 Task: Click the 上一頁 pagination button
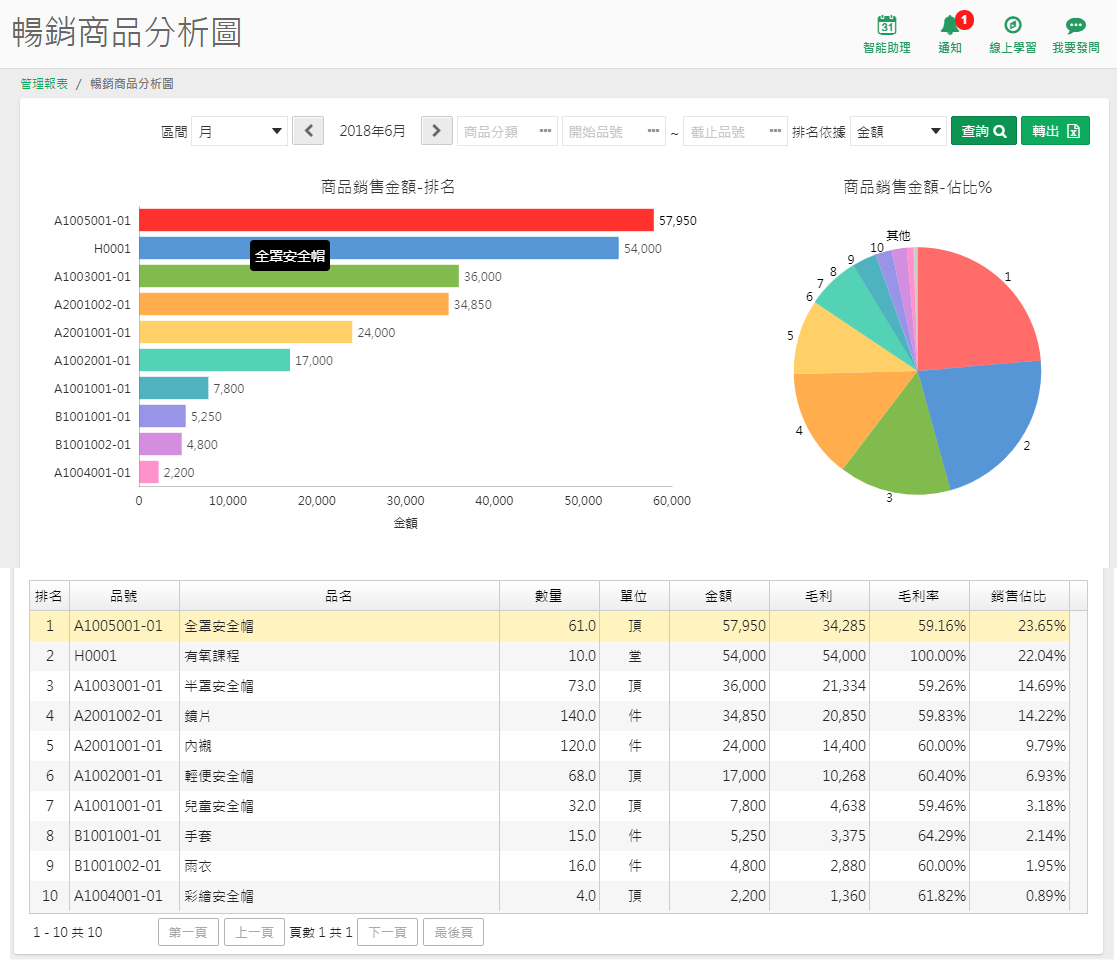254,932
